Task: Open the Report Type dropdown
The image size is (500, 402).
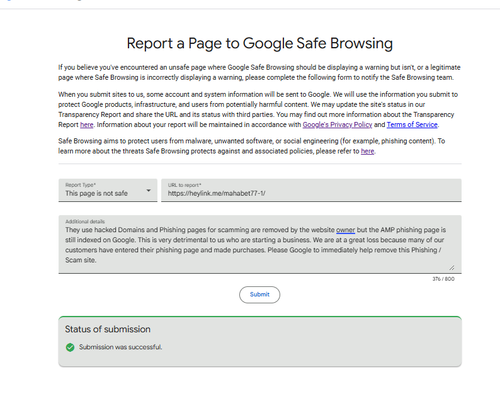Action: coord(108,190)
